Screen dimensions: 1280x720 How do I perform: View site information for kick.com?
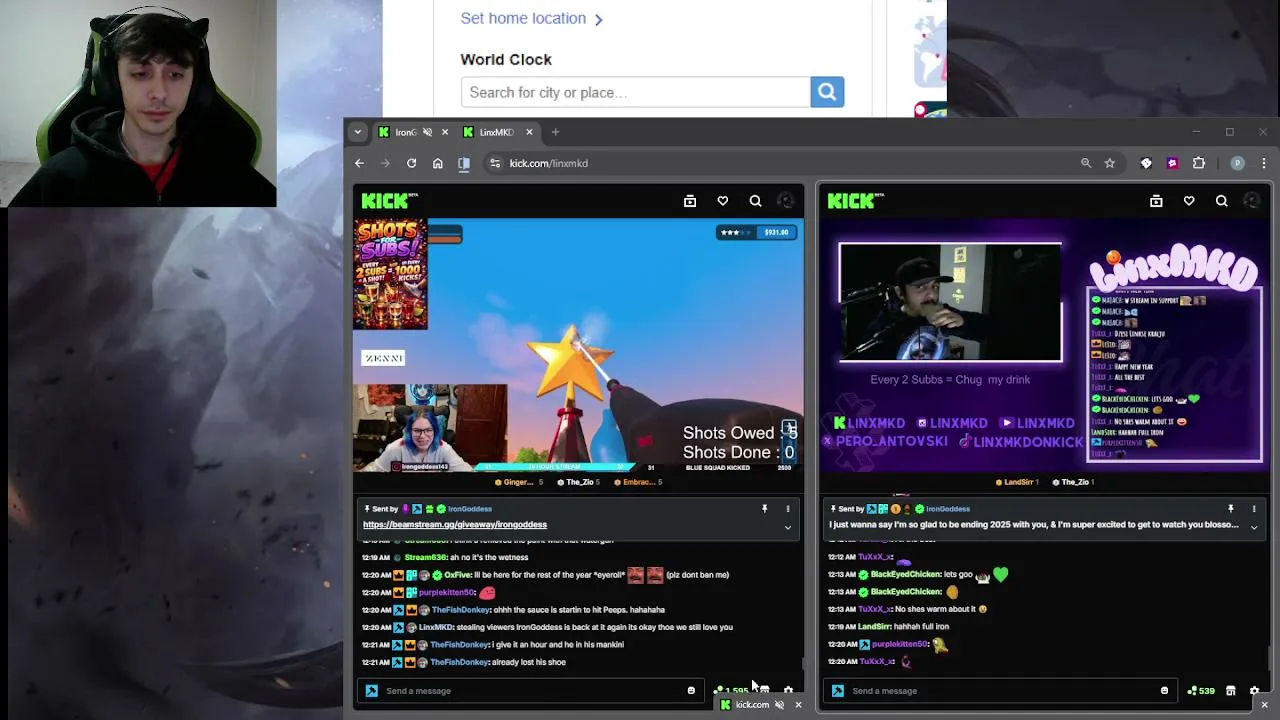pos(495,163)
